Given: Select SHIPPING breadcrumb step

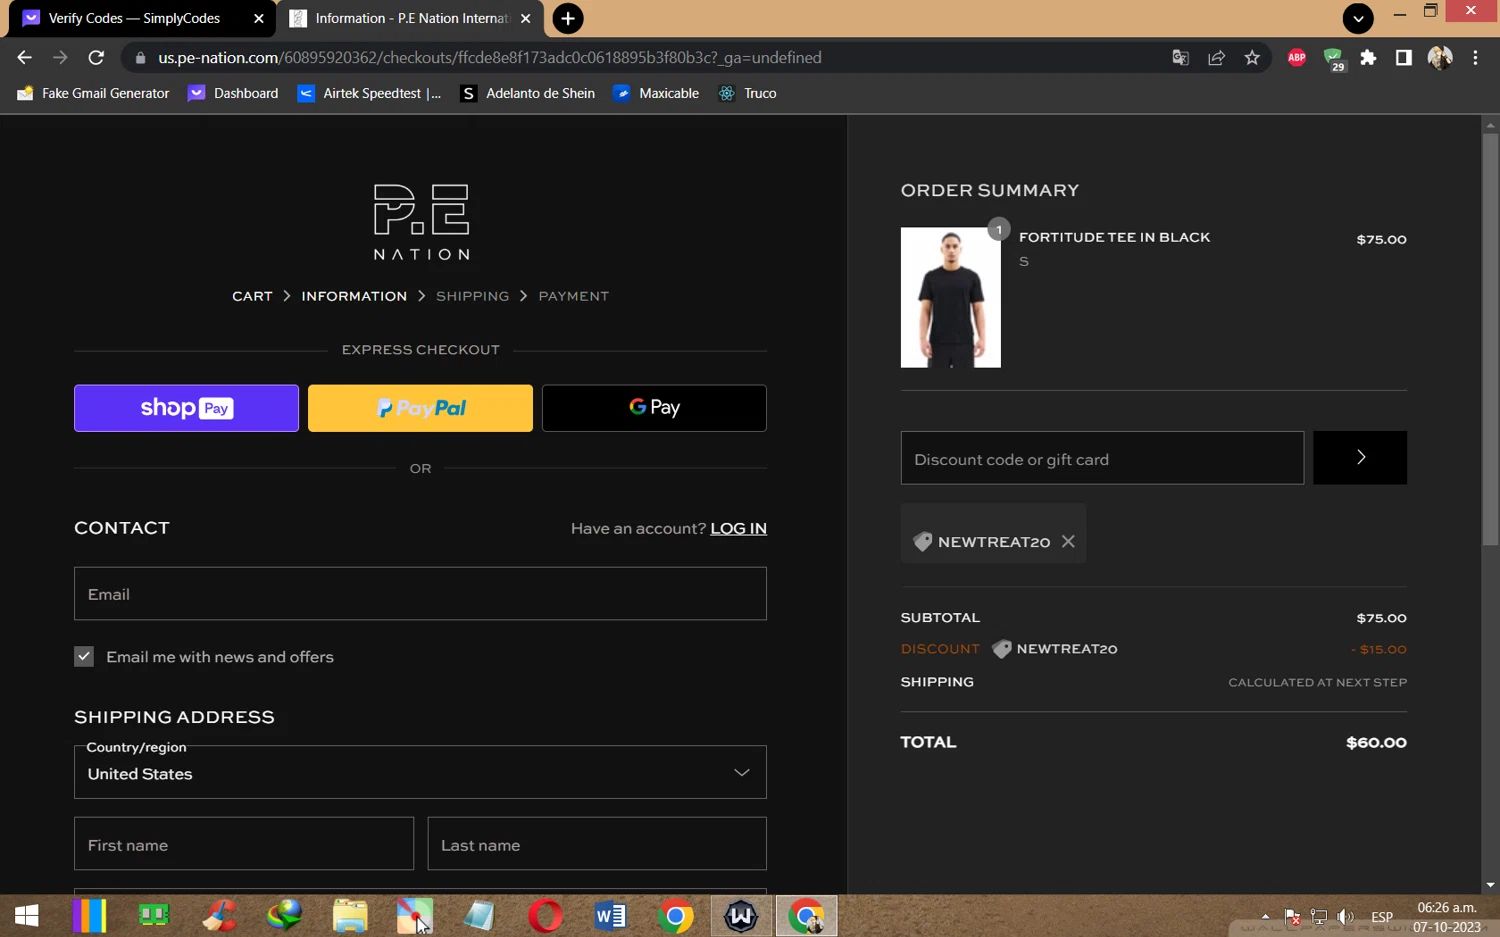Looking at the screenshot, I should [472, 296].
